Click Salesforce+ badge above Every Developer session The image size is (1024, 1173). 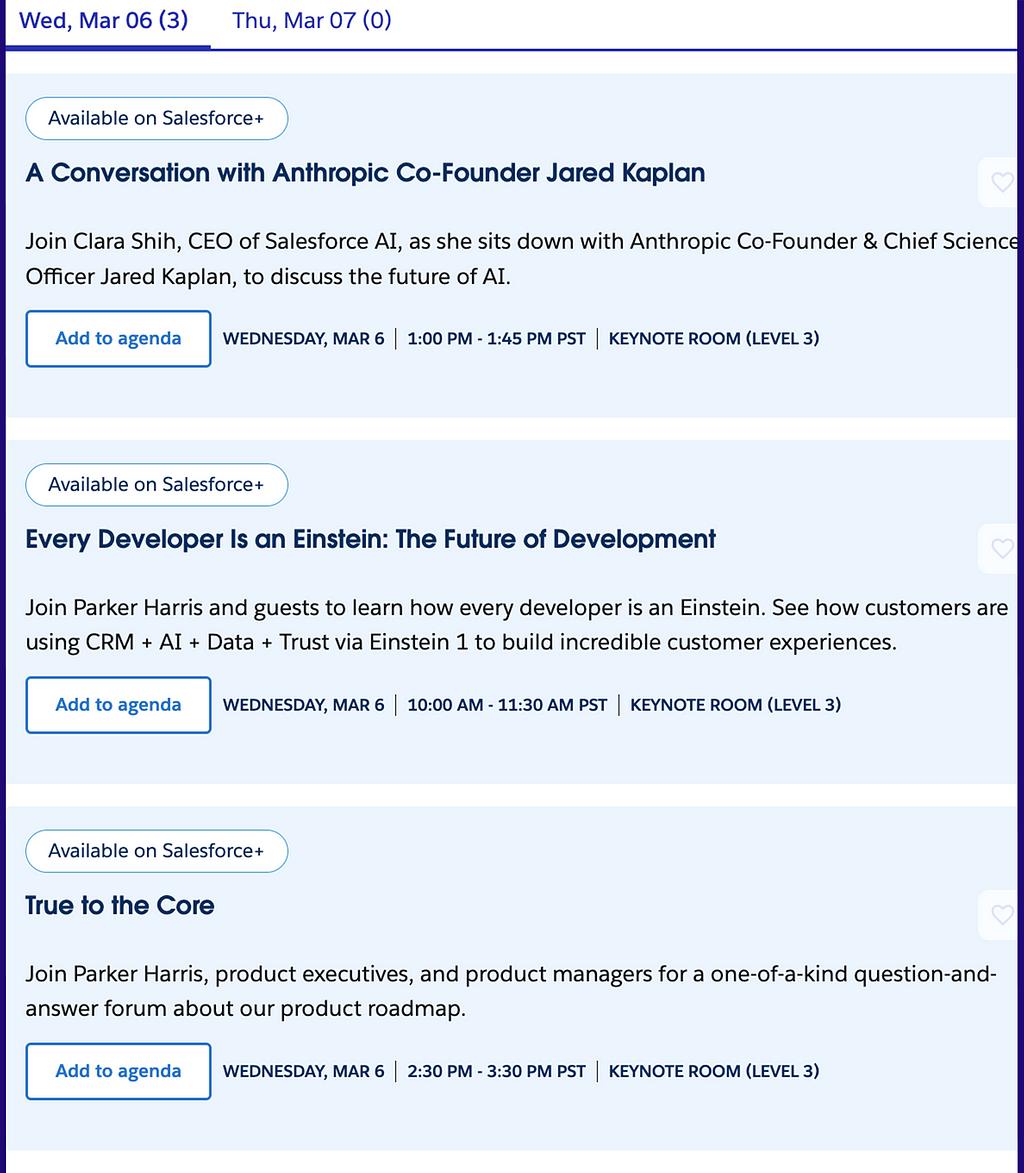point(156,485)
